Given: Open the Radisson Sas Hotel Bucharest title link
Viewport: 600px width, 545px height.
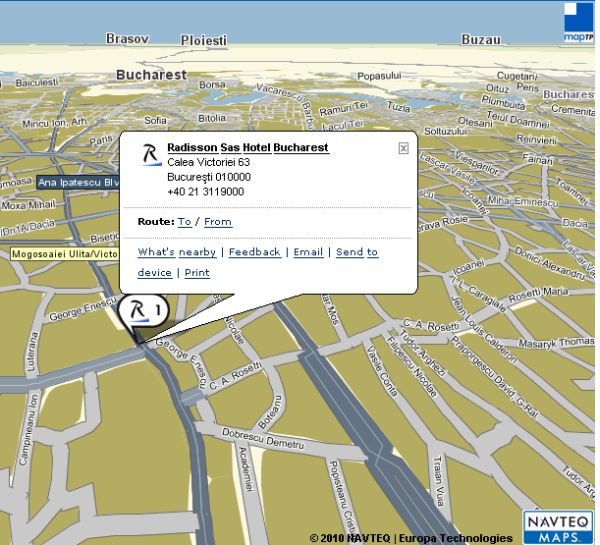Looking at the screenshot, I should tap(248, 147).
